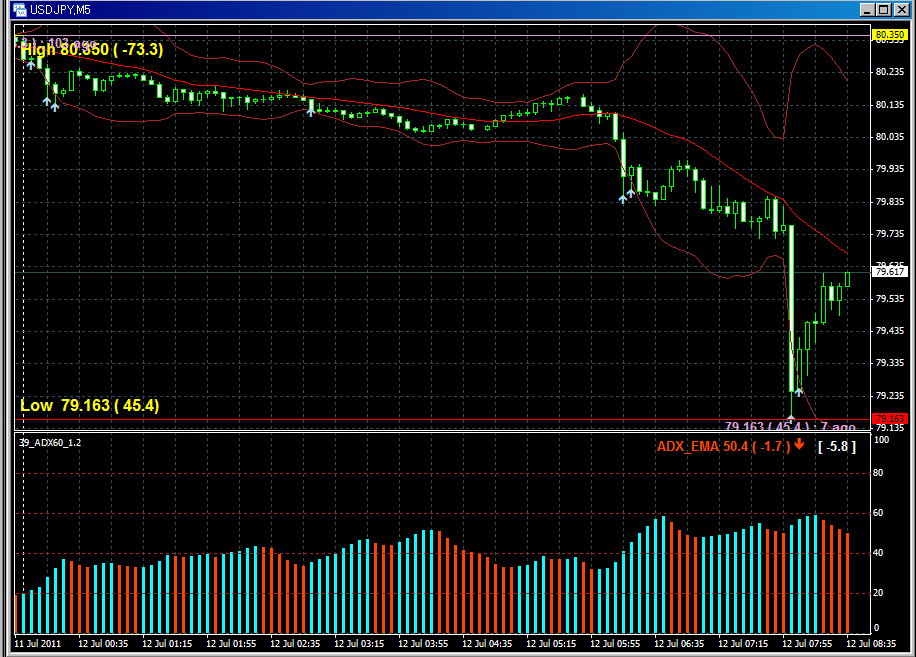The height and width of the screenshot is (657, 916).
Task: Click the 12 Jul 07:55 time label
Action: click(x=808, y=644)
